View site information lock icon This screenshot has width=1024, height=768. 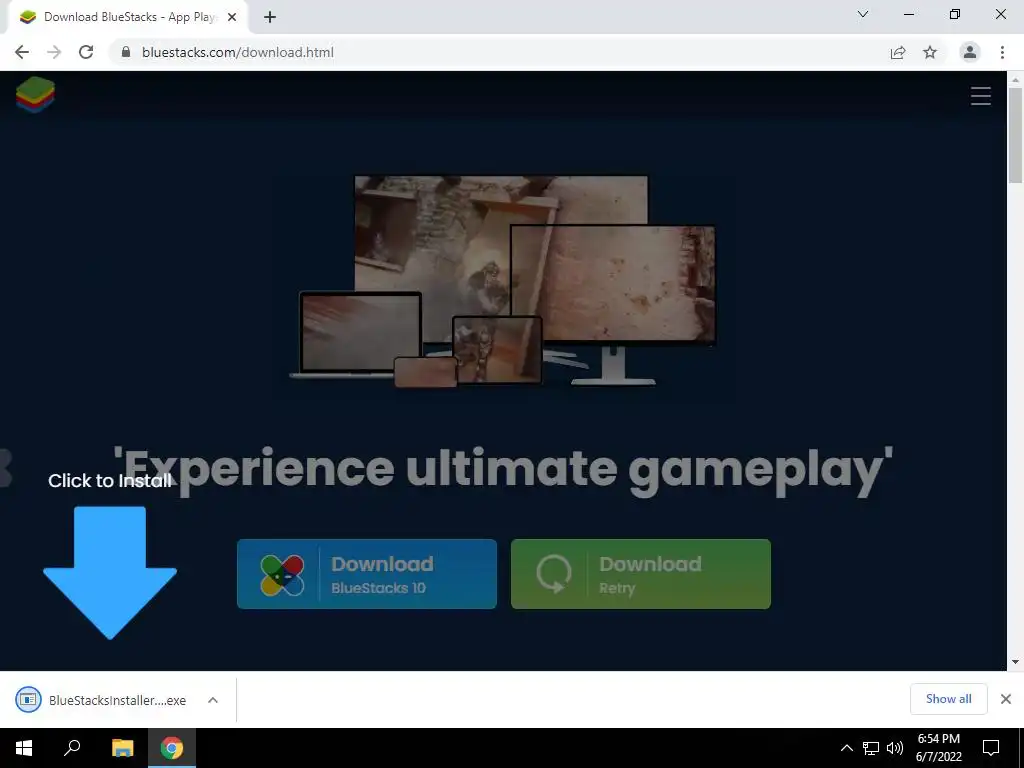point(125,52)
